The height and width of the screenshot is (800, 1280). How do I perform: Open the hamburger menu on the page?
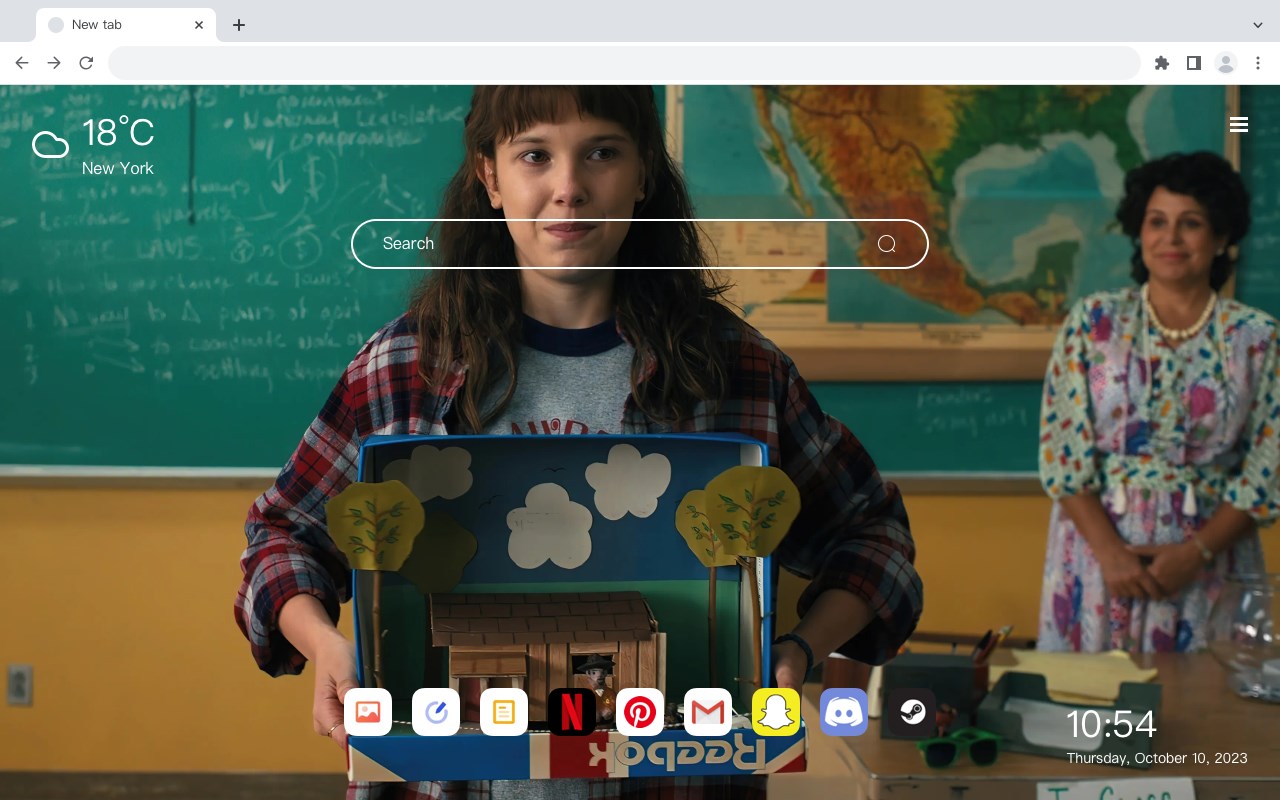[1239, 124]
